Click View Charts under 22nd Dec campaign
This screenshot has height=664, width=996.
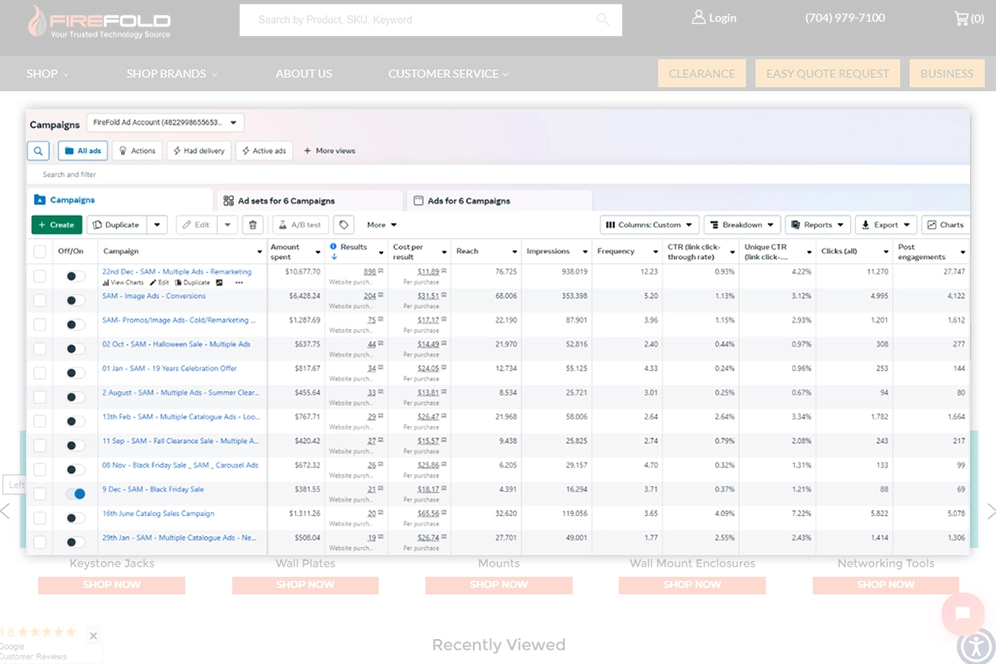123,282
